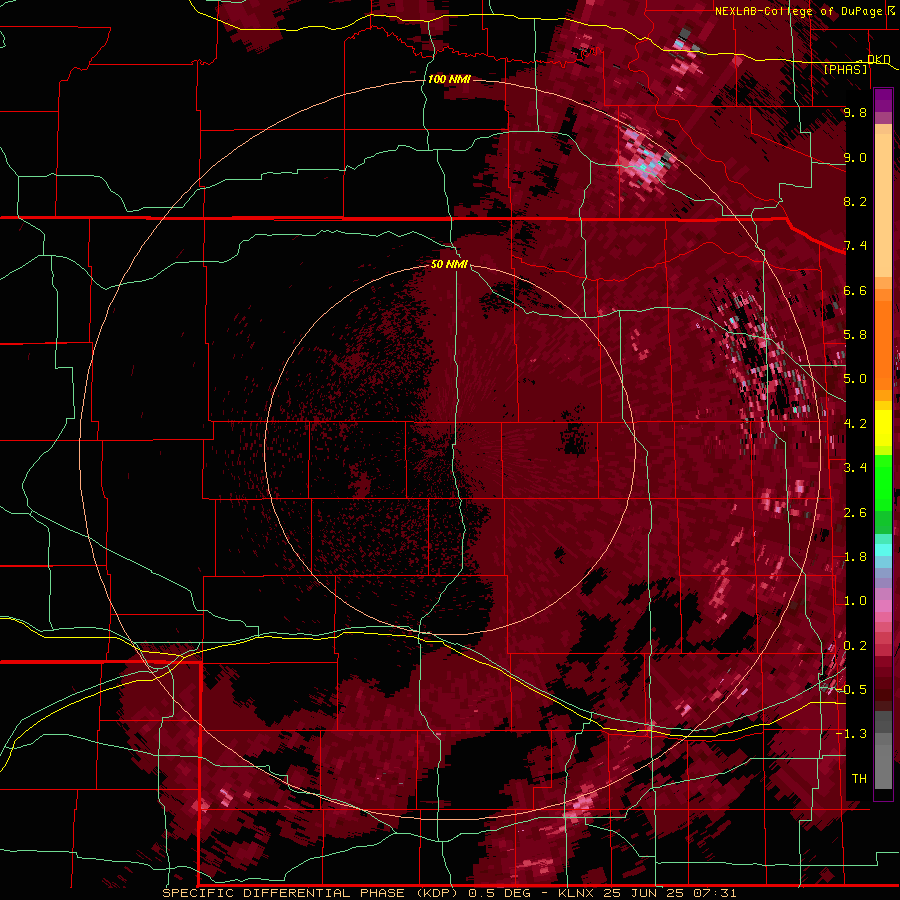The image size is (900, 900).
Task: Click the [PHAS] scale unit label
Action: tap(845, 69)
